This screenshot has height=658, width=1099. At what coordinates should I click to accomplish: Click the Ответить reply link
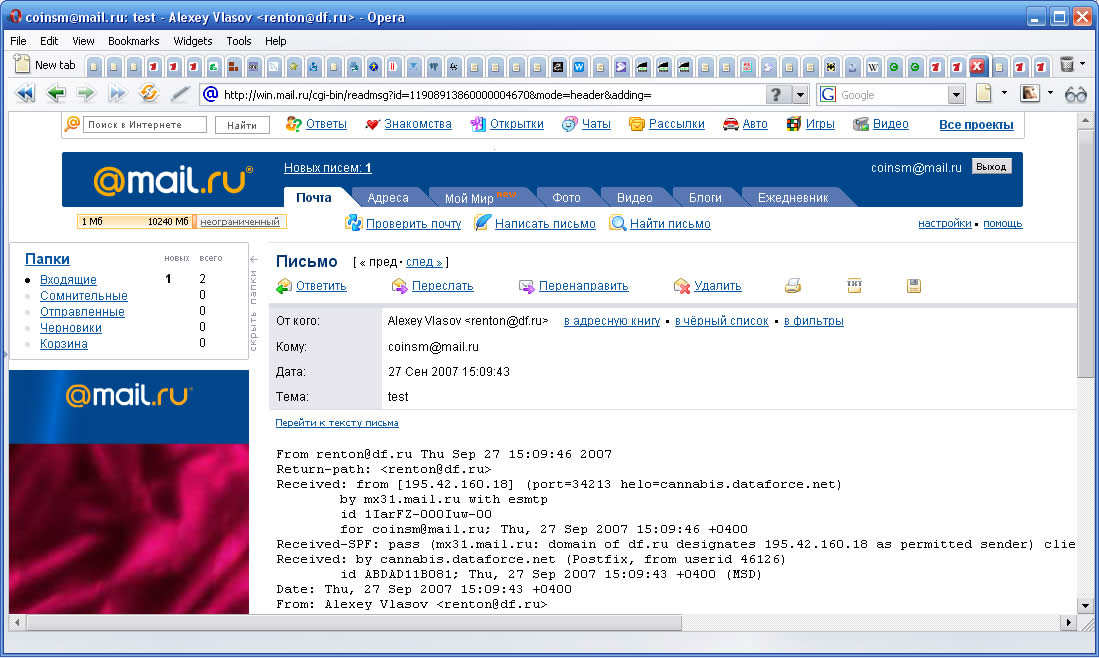point(320,286)
